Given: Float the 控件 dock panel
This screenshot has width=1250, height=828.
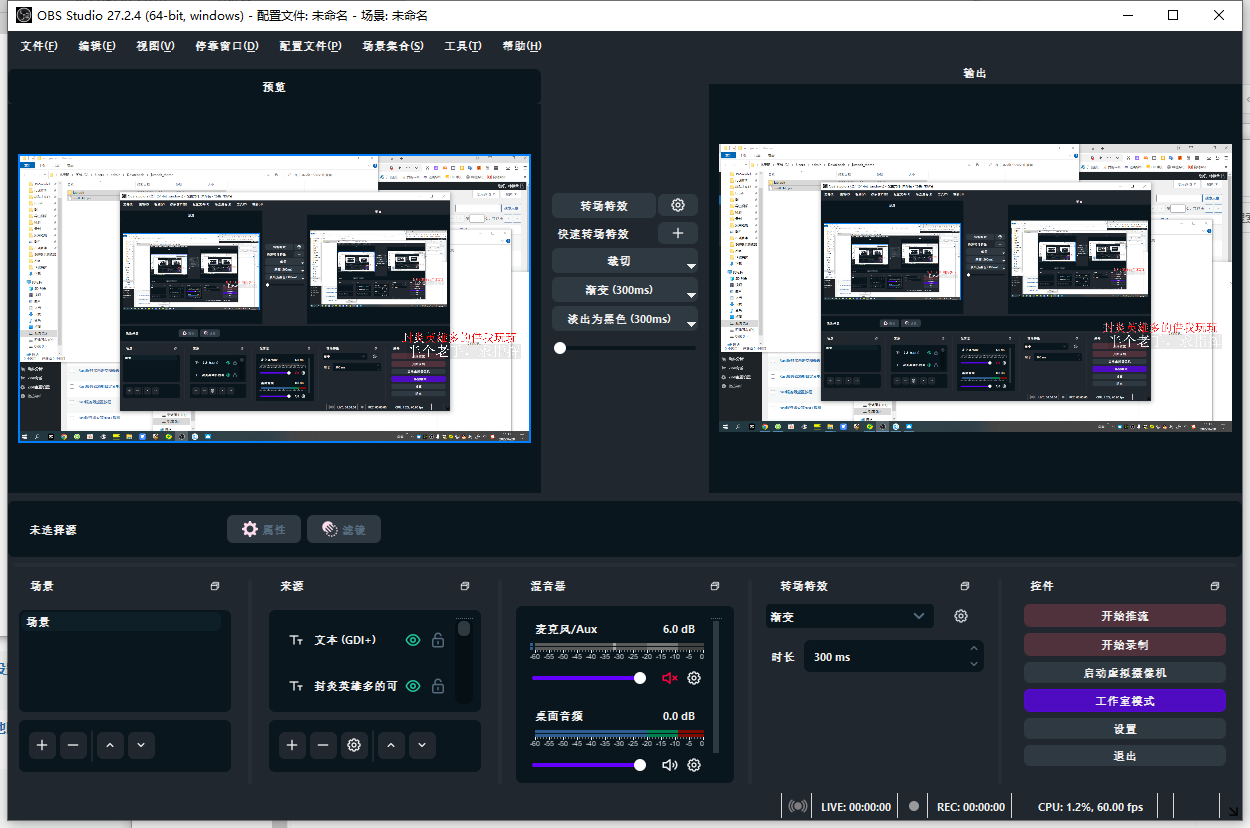Looking at the screenshot, I should [x=1215, y=586].
